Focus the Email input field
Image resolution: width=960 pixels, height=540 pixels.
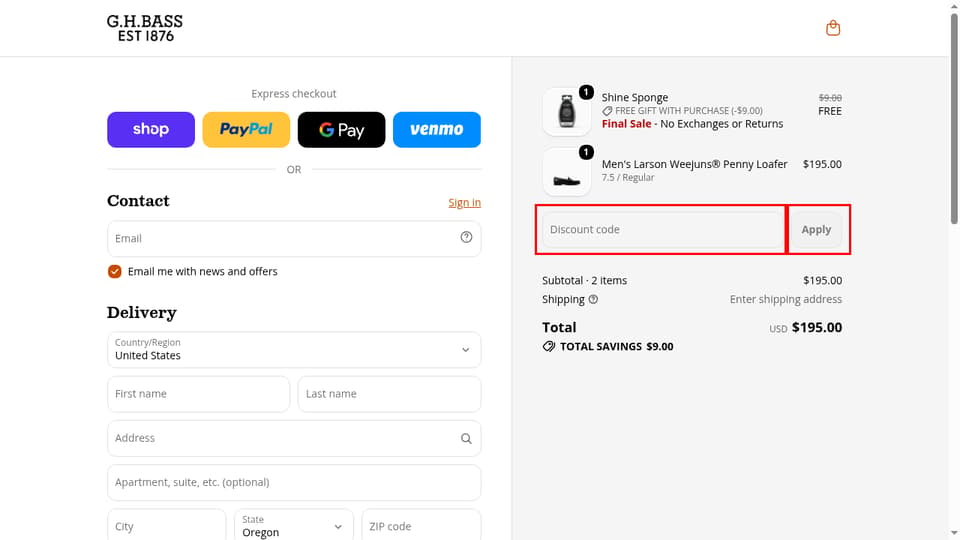[294, 238]
